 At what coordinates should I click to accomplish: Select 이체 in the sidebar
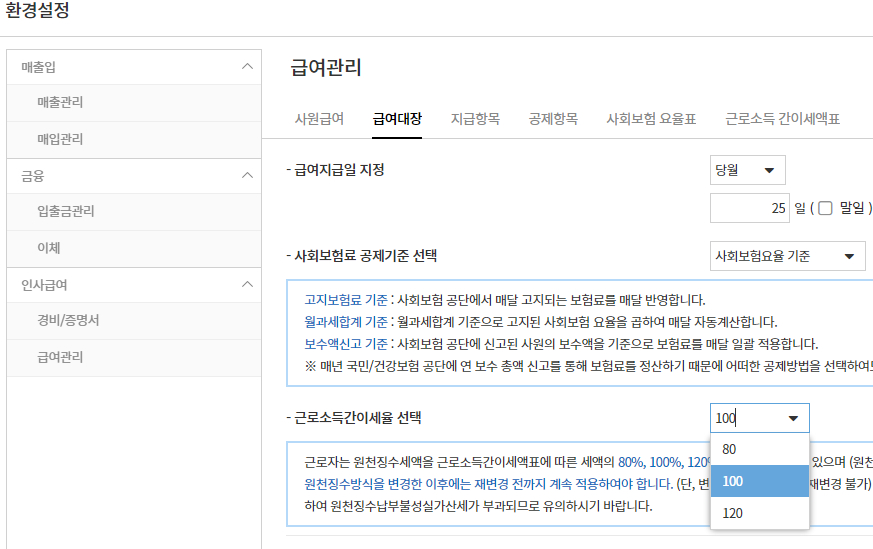[49, 248]
